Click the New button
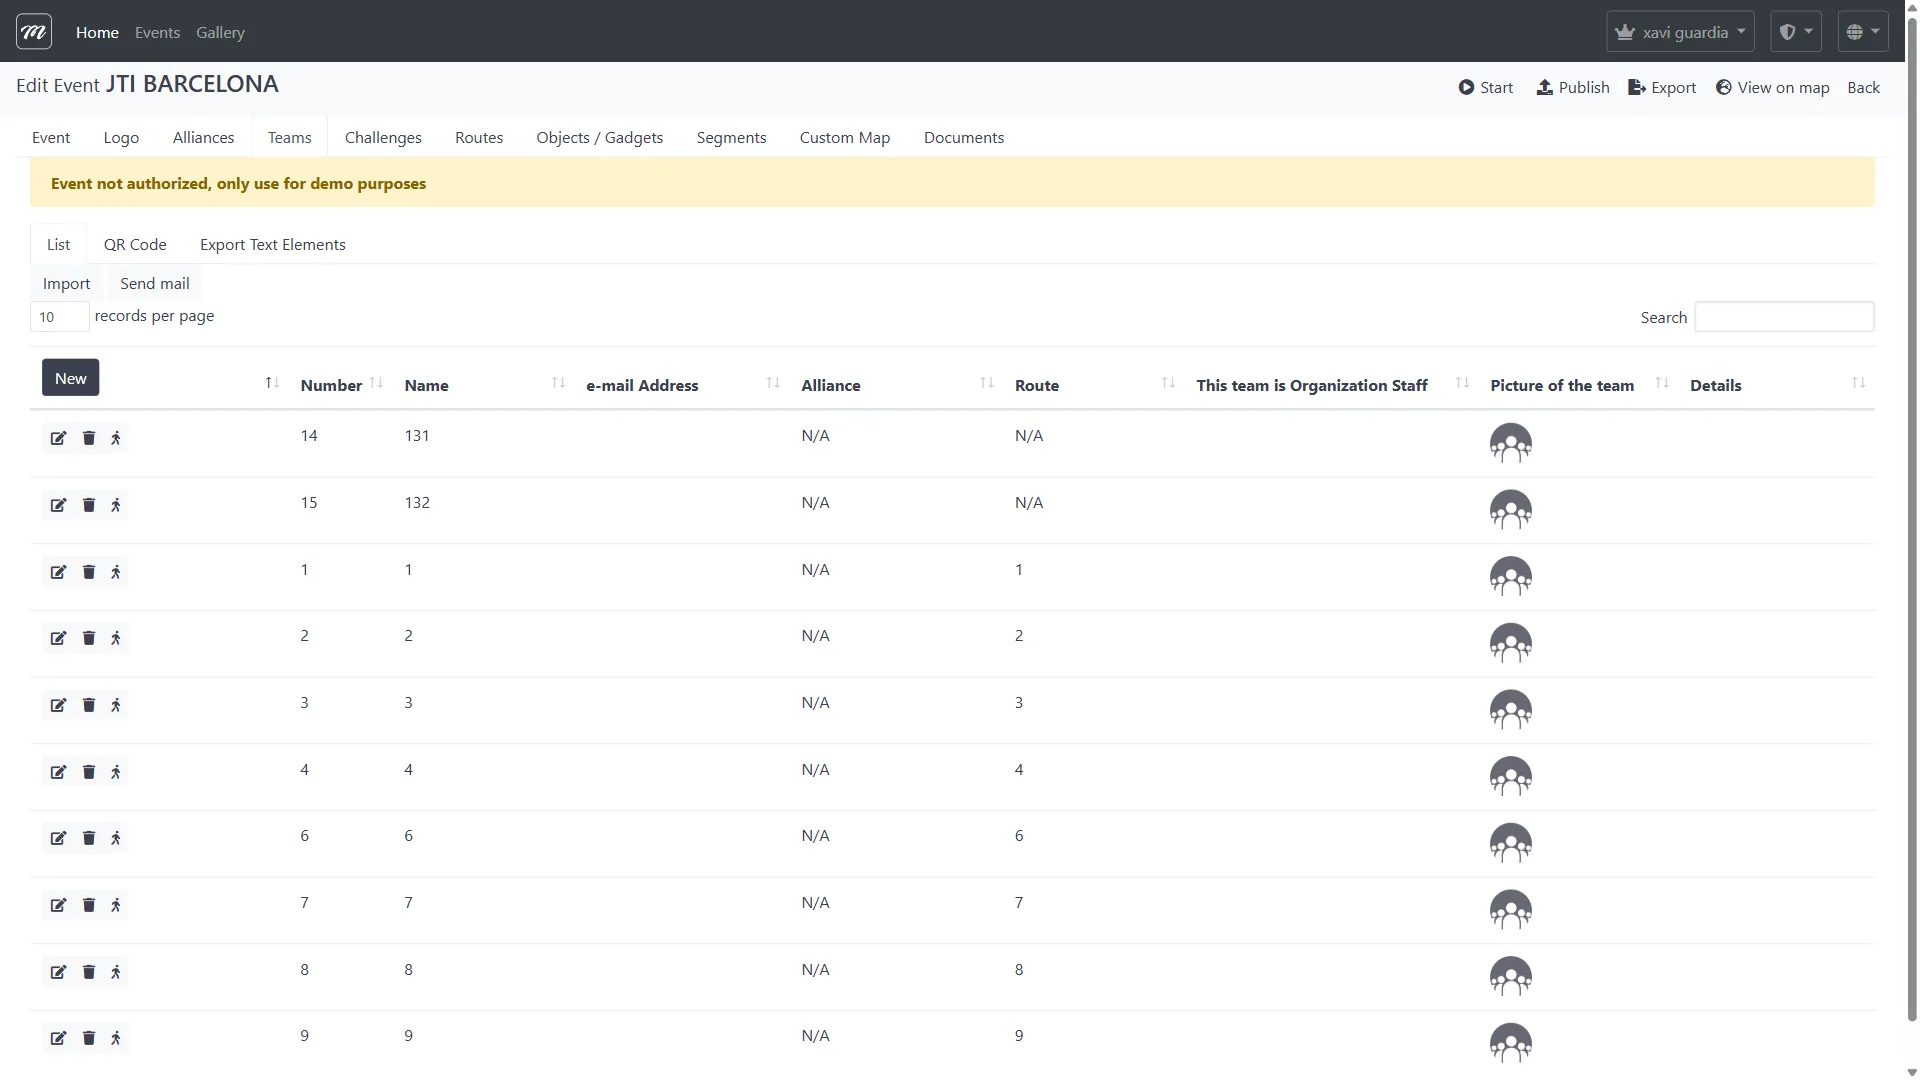This screenshot has width=1920, height=1080. pos(70,377)
